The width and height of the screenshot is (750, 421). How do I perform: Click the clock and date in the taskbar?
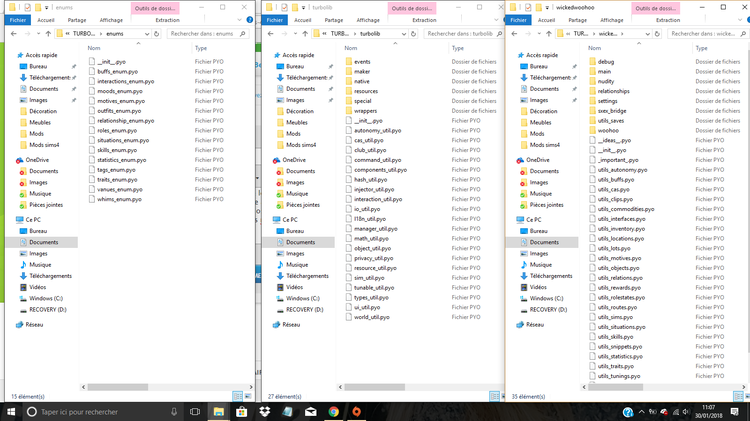click(x=708, y=411)
